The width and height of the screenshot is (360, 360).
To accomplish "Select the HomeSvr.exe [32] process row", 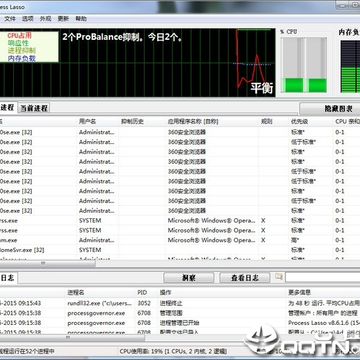I will pyautogui.click(x=180, y=250).
